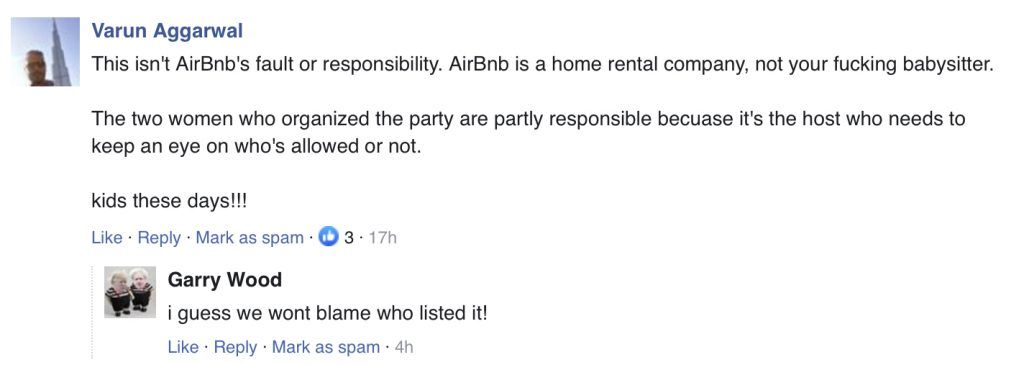Open Garry Wood's avatar image
The image size is (1024, 365).
point(130,292)
